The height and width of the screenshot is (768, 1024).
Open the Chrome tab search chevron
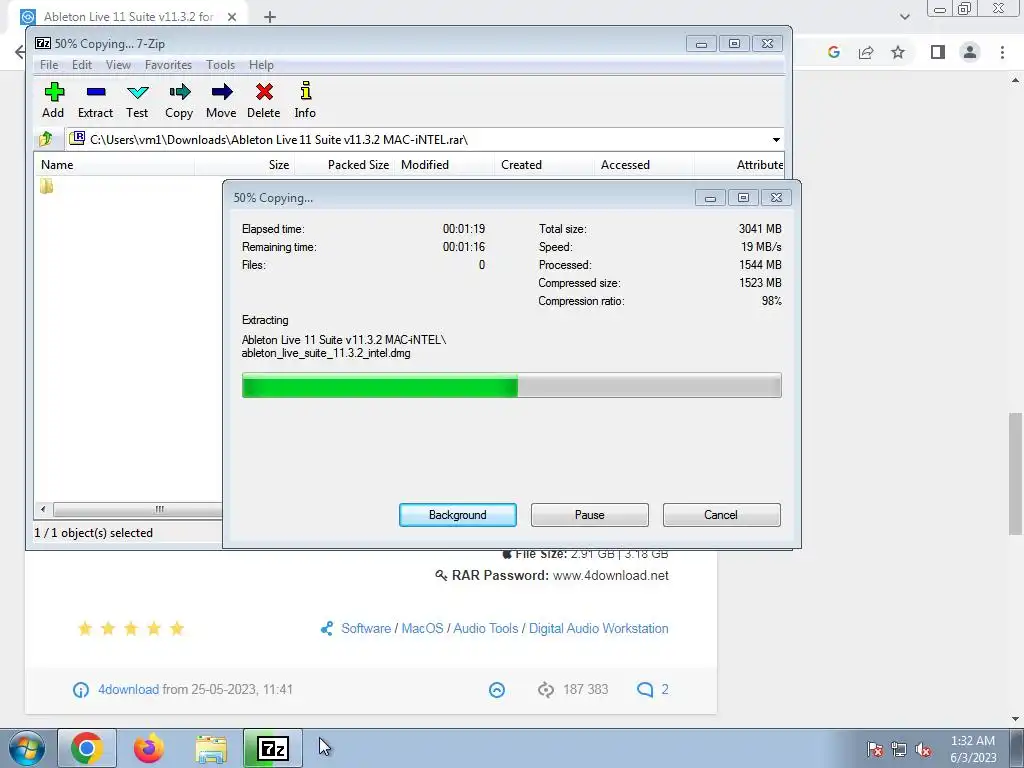pyautogui.click(x=904, y=17)
